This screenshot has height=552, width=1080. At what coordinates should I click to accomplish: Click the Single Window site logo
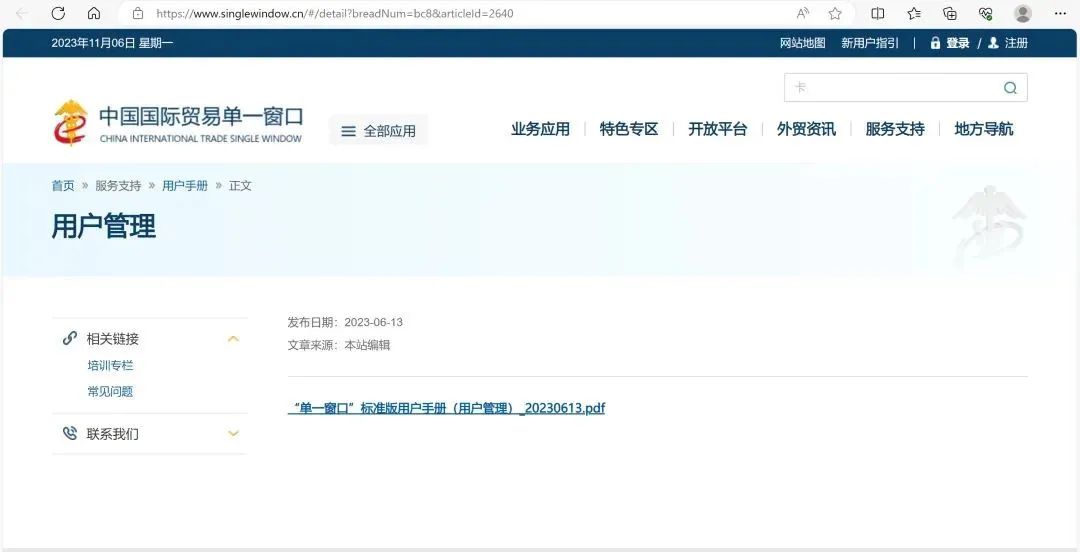(x=177, y=124)
